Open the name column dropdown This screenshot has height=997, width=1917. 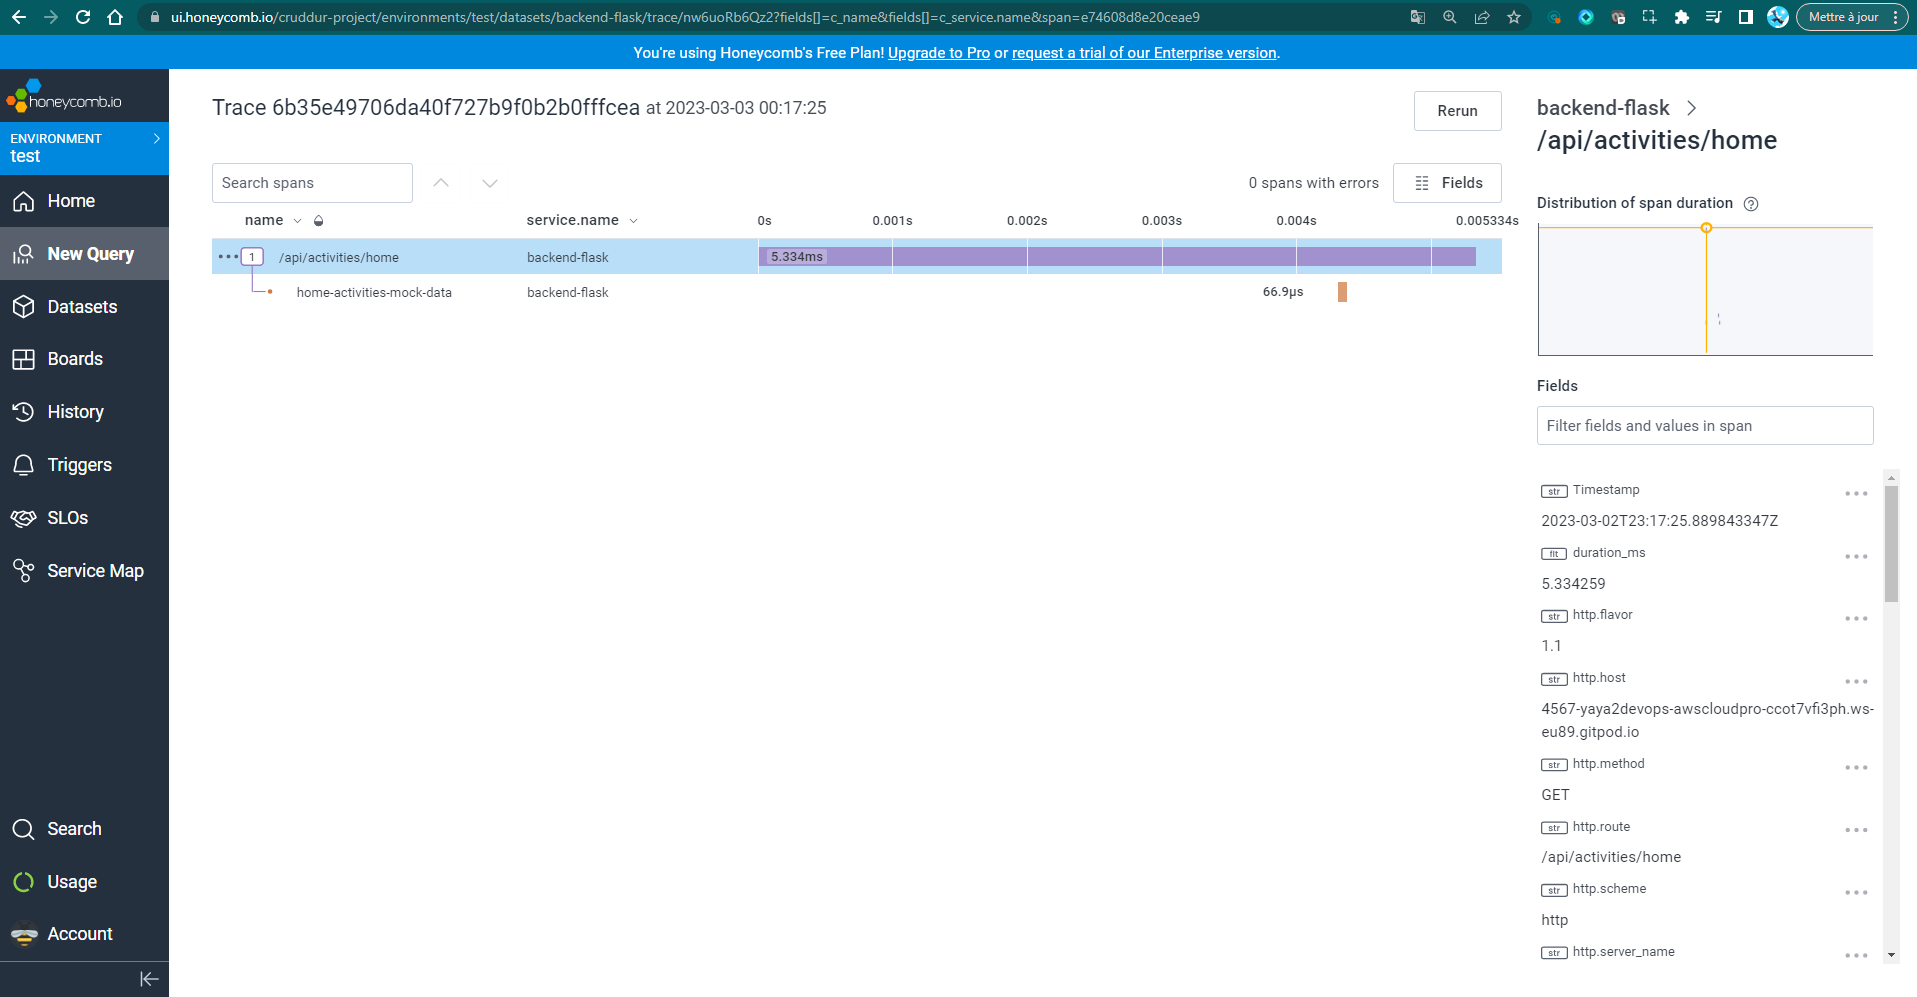click(x=297, y=221)
